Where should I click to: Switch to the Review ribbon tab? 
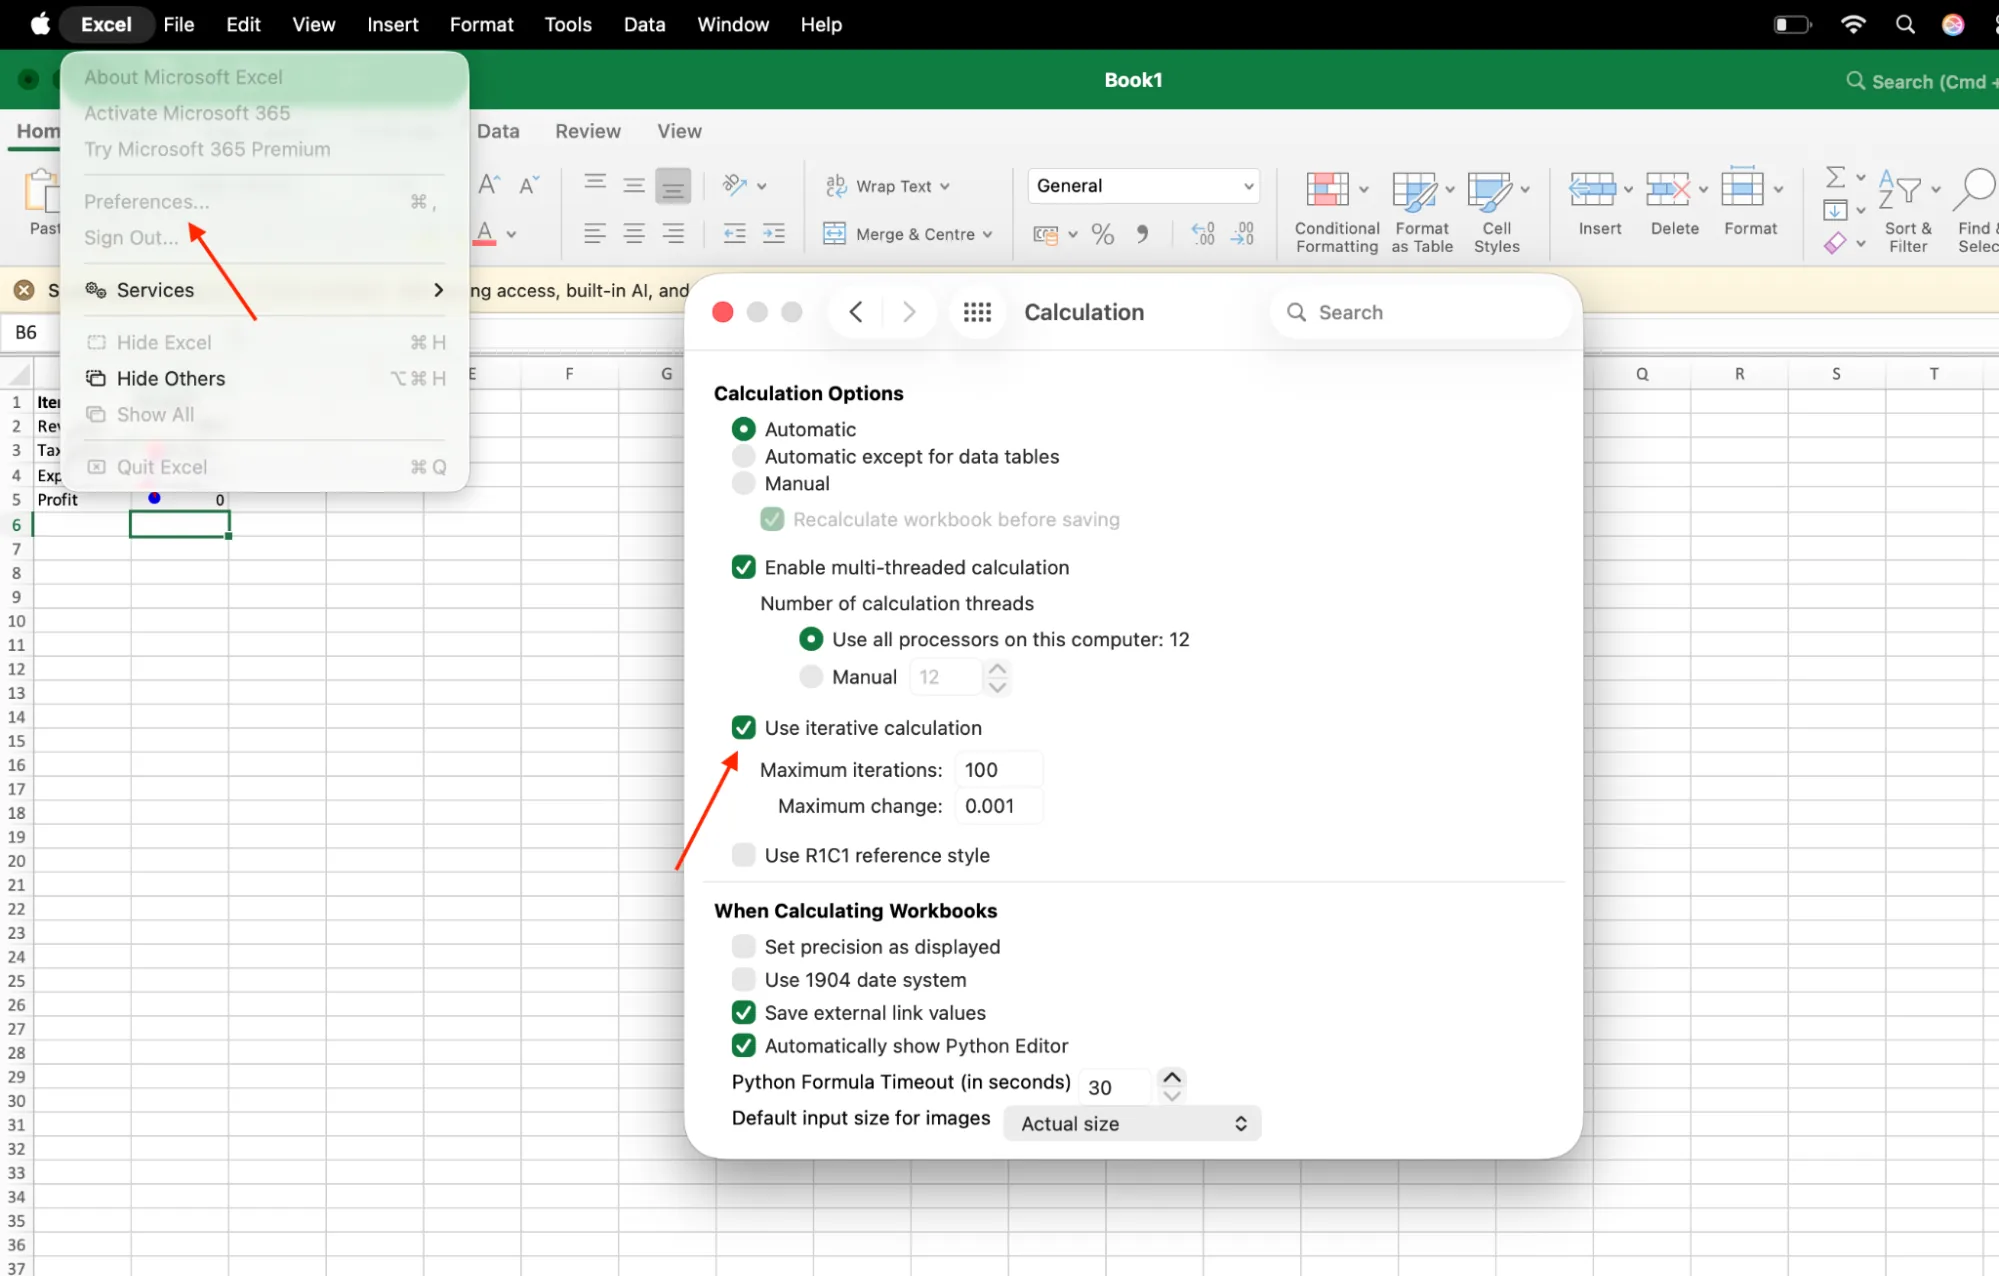point(588,131)
